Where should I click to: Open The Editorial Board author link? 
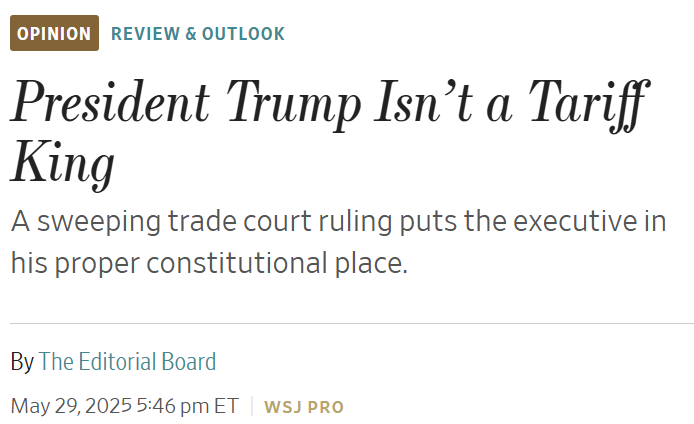pyautogui.click(x=127, y=362)
